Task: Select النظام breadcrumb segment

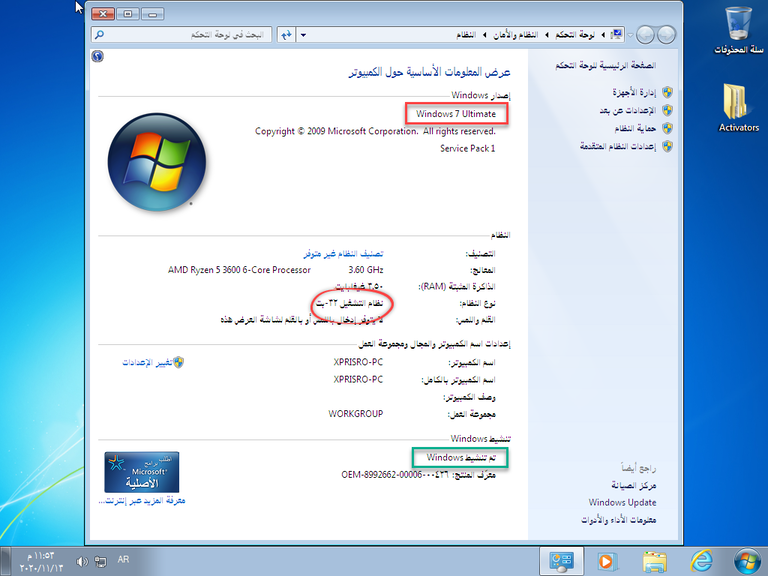Action: [x=466, y=35]
